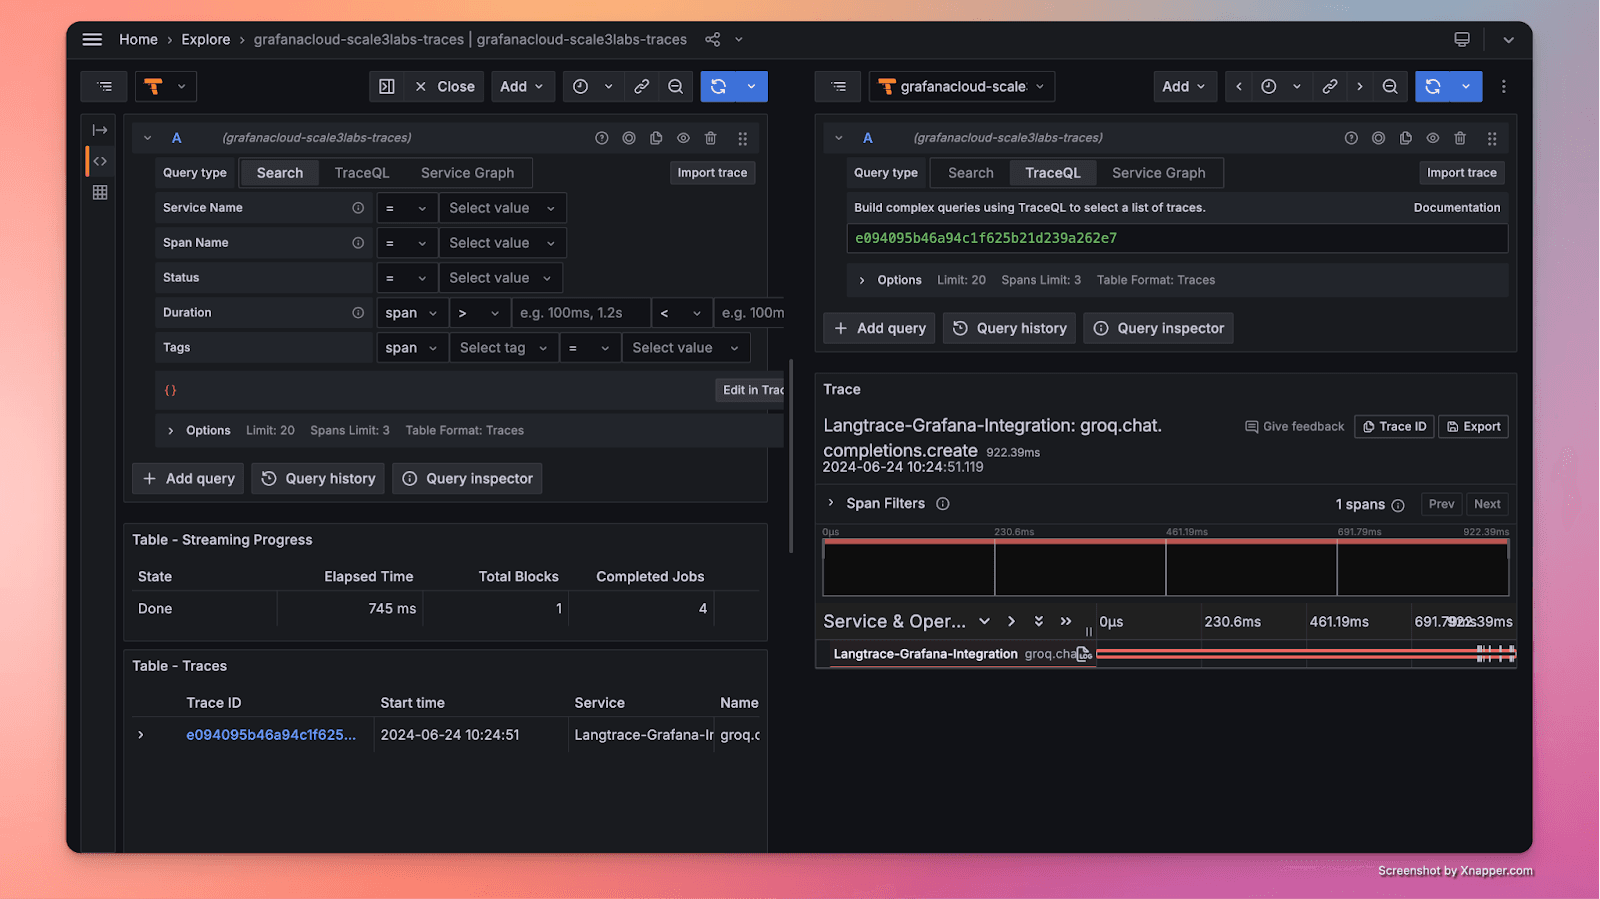Open the hamburger navigation menu
The width and height of the screenshot is (1600, 899).
click(92, 39)
